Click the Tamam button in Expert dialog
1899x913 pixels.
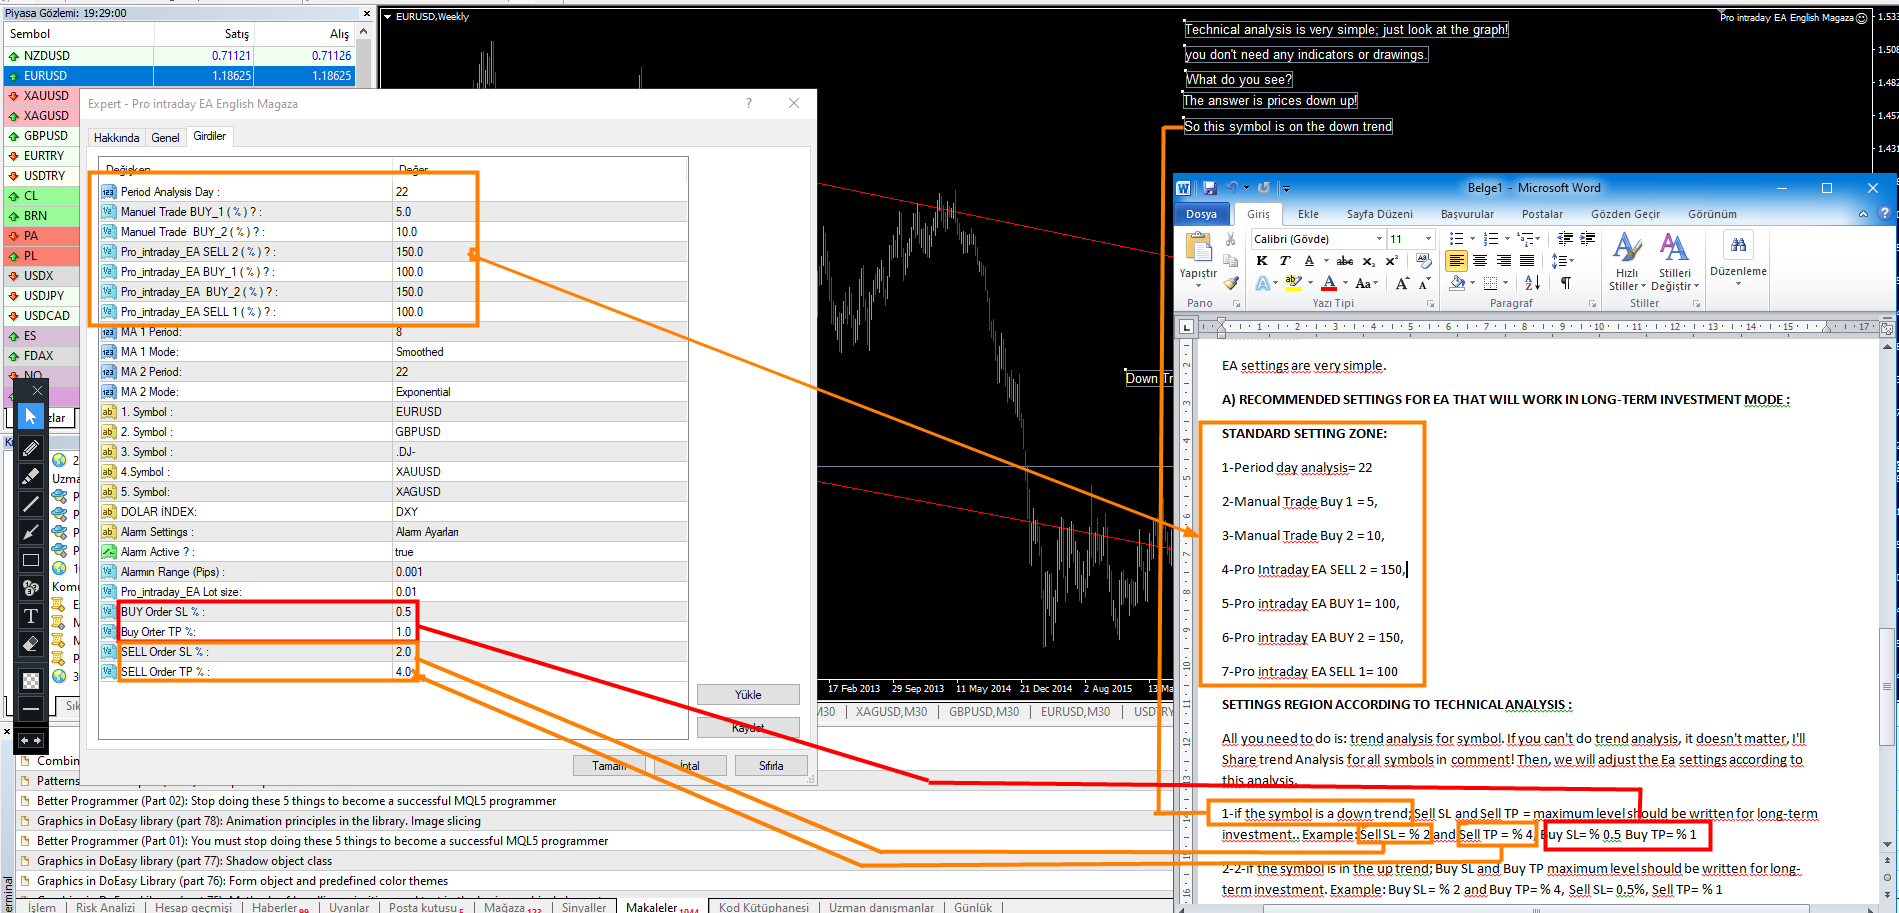pyautogui.click(x=609, y=766)
